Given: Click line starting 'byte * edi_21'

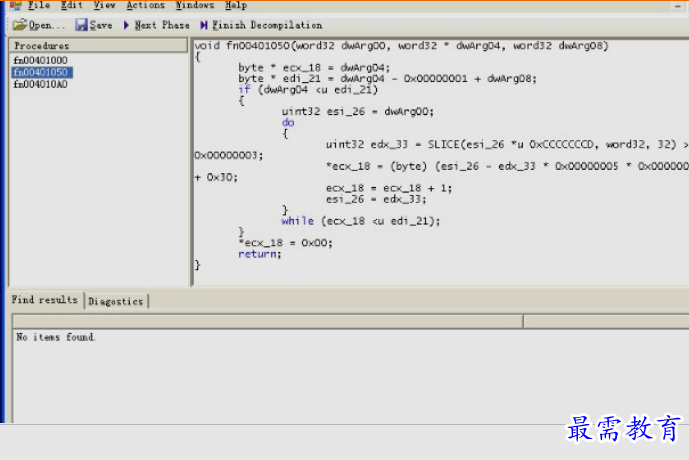Looking at the screenshot, I should click(x=387, y=79).
